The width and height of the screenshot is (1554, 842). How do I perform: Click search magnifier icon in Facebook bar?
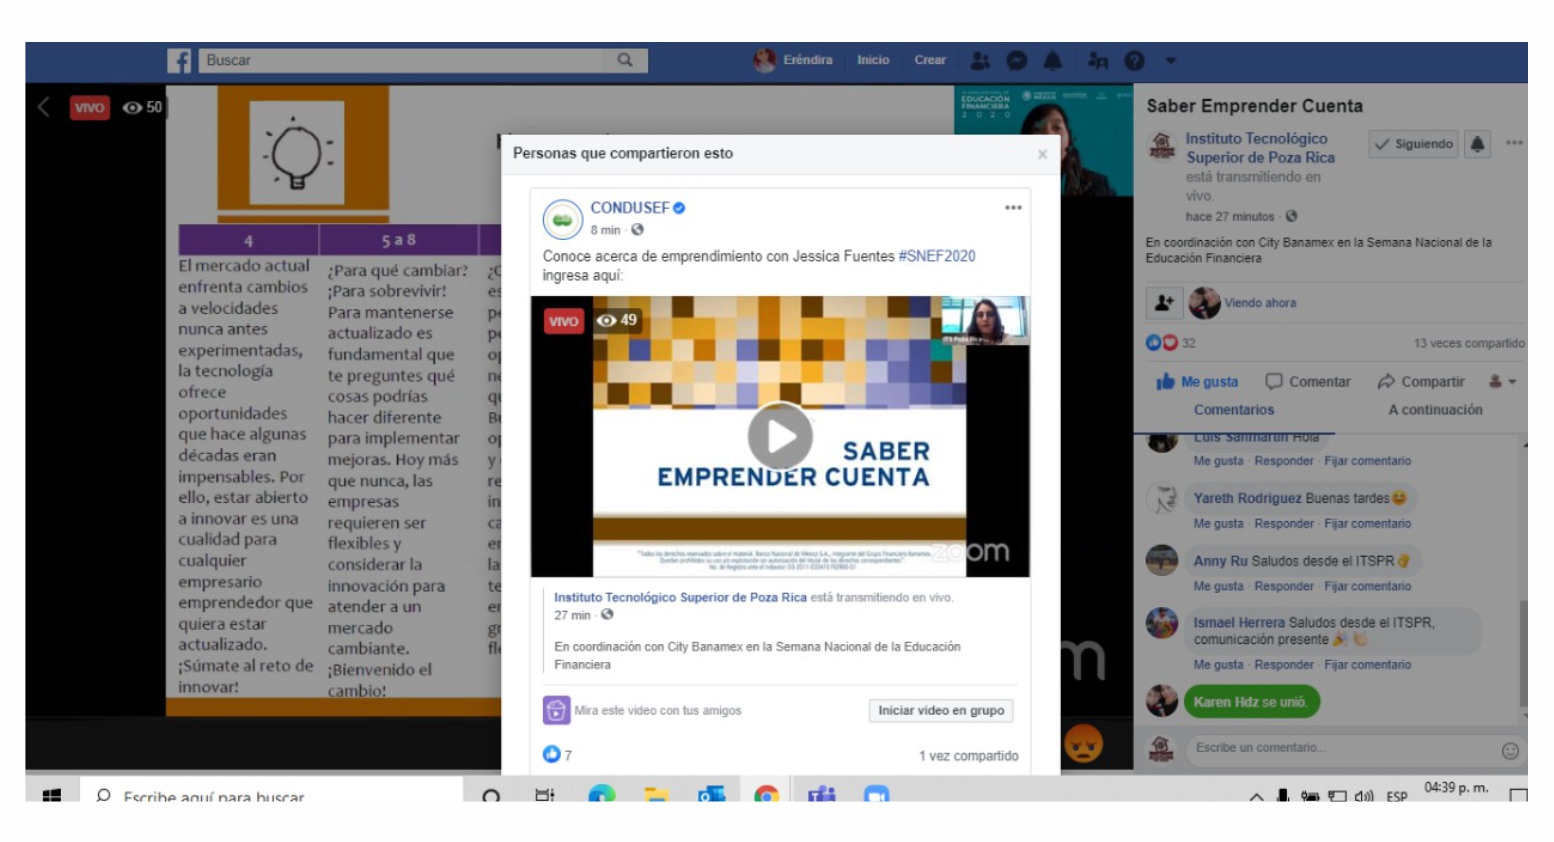pos(625,60)
